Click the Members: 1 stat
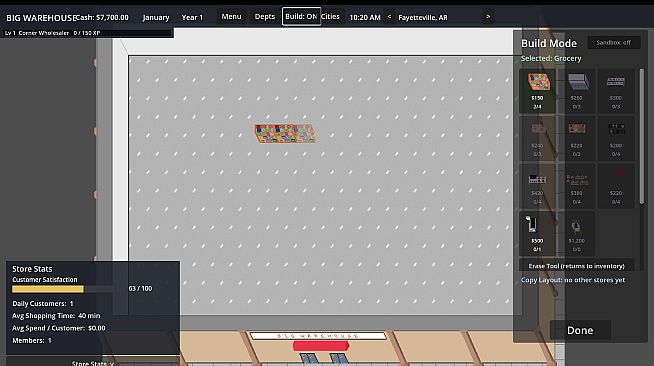Viewport: 654px width, 366px height. coord(32,341)
